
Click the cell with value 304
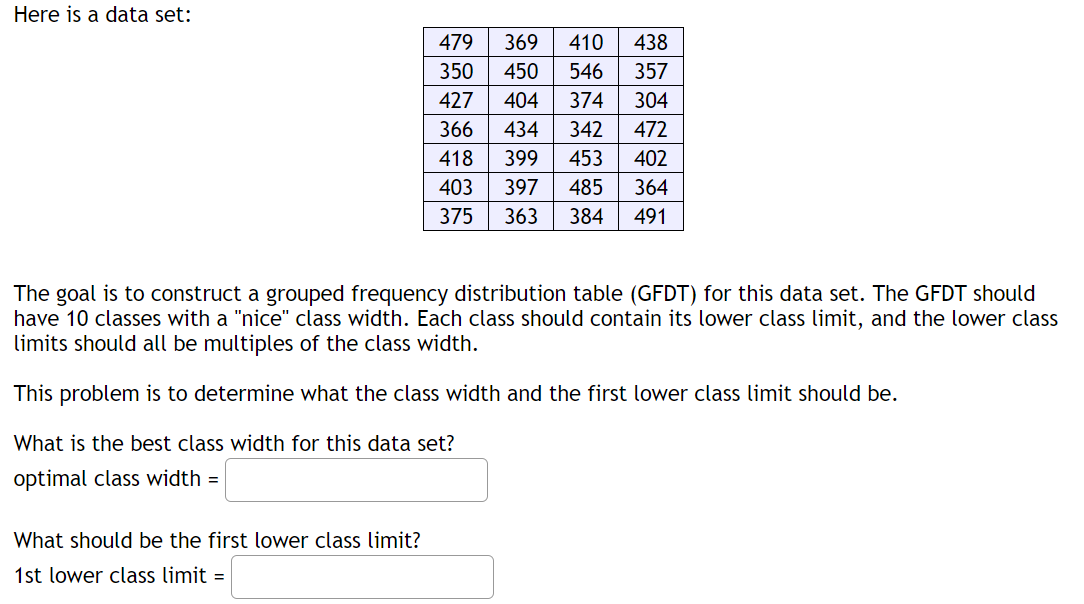(651, 100)
